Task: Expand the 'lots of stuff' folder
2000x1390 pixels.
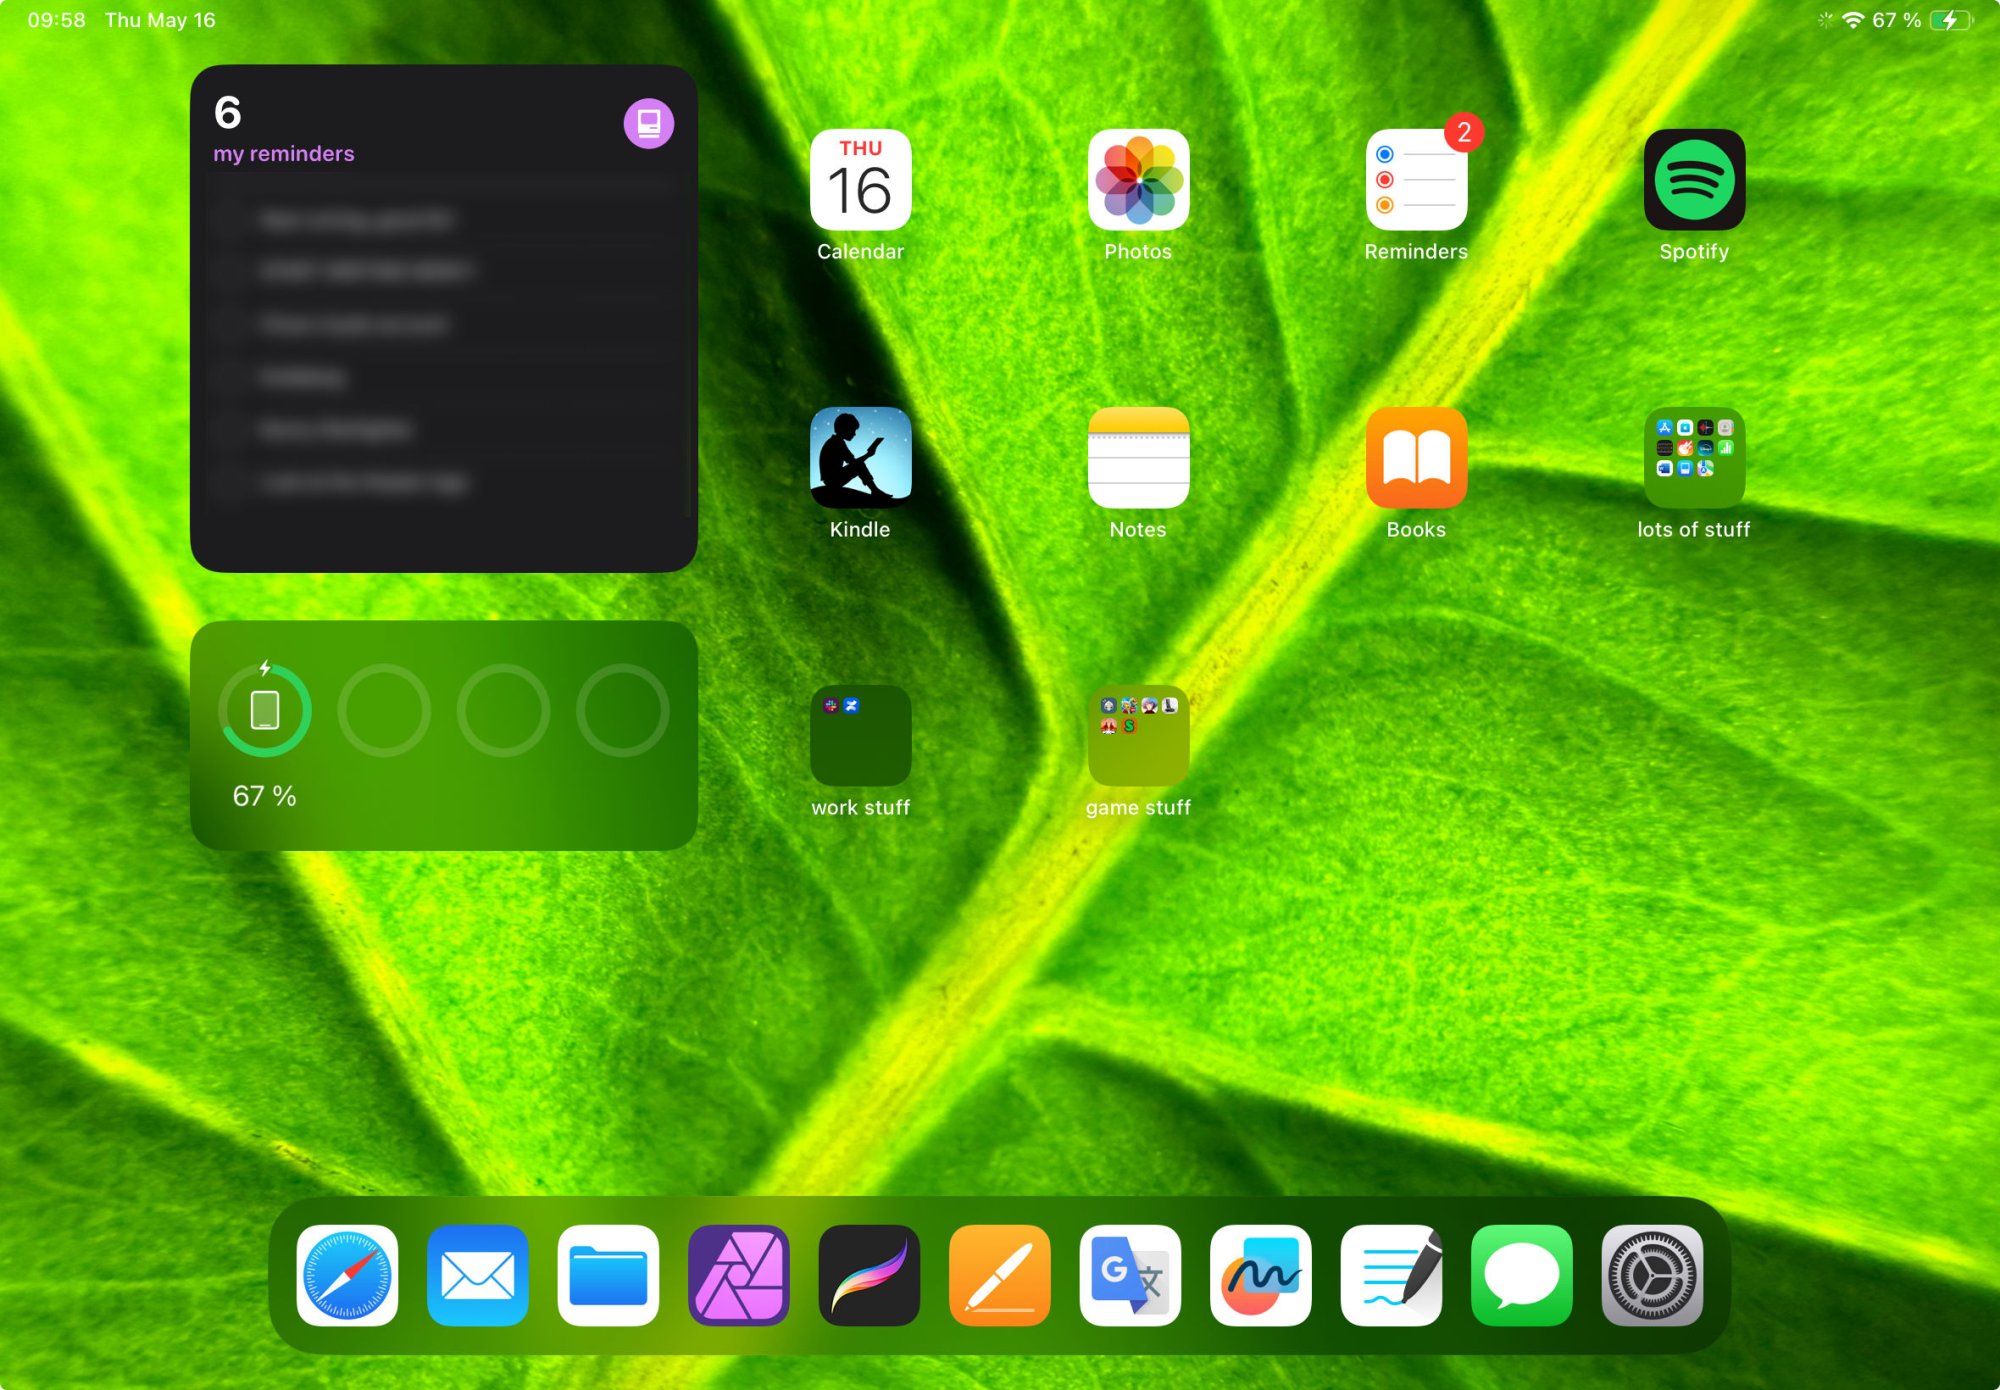Action: [x=1694, y=458]
